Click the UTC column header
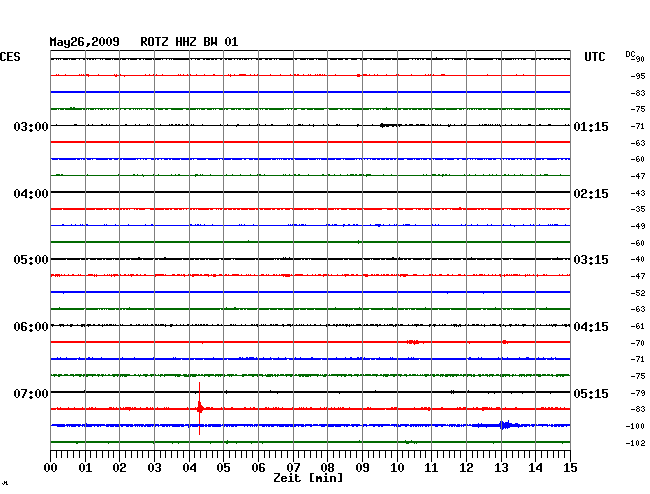The height and width of the screenshot is (494, 650). [594, 57]
